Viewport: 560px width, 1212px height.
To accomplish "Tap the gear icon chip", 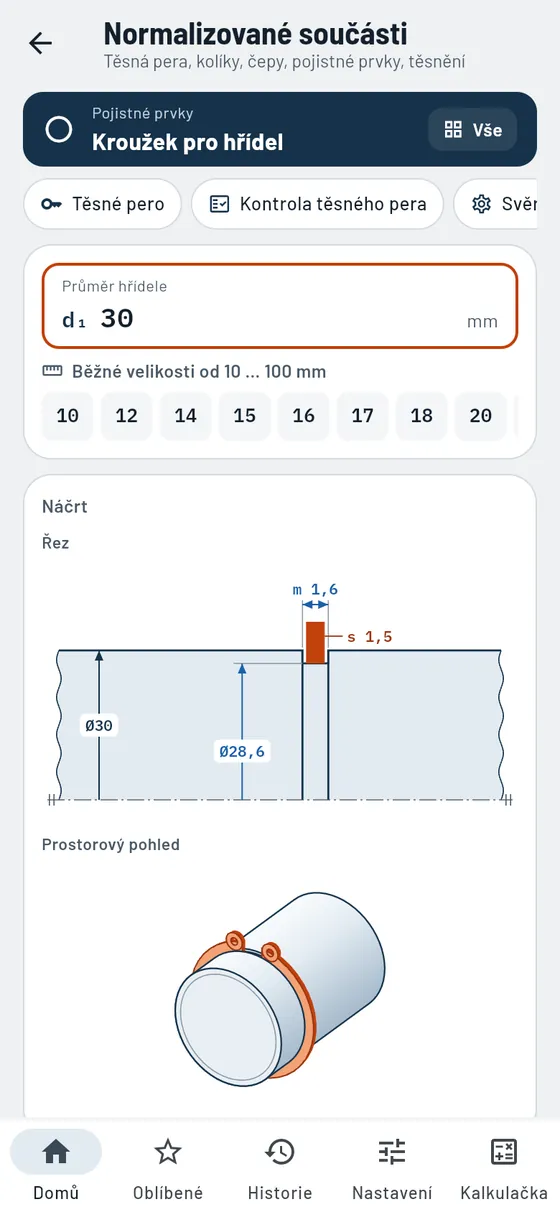I will (x=506, y=204).
